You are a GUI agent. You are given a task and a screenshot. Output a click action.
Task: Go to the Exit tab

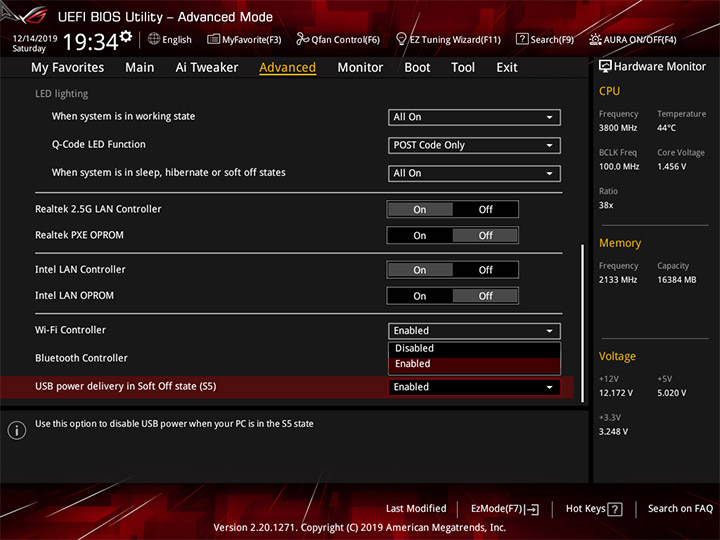506,68
